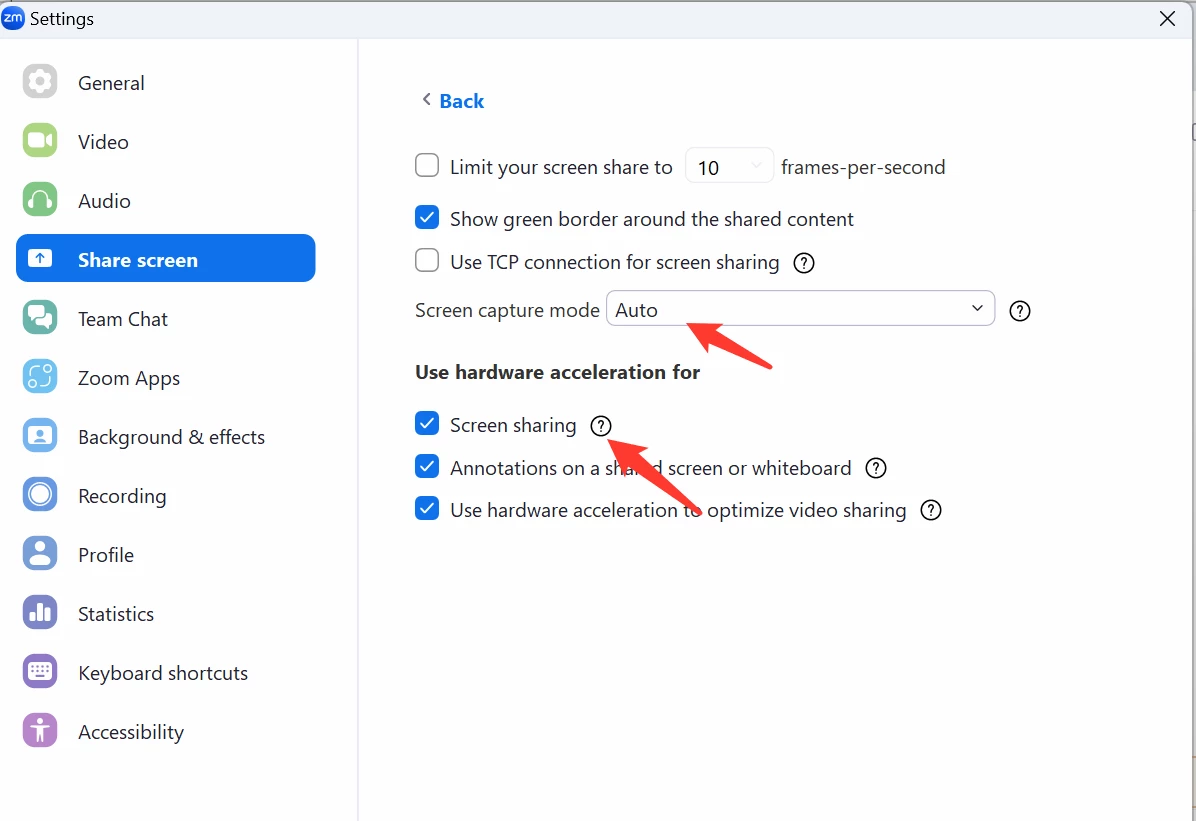Image resolution: width=1196 pixels, height=821 pixels.
Task: Click help icon beside Annotations on shared screen
Action: (x=876, y=468)
